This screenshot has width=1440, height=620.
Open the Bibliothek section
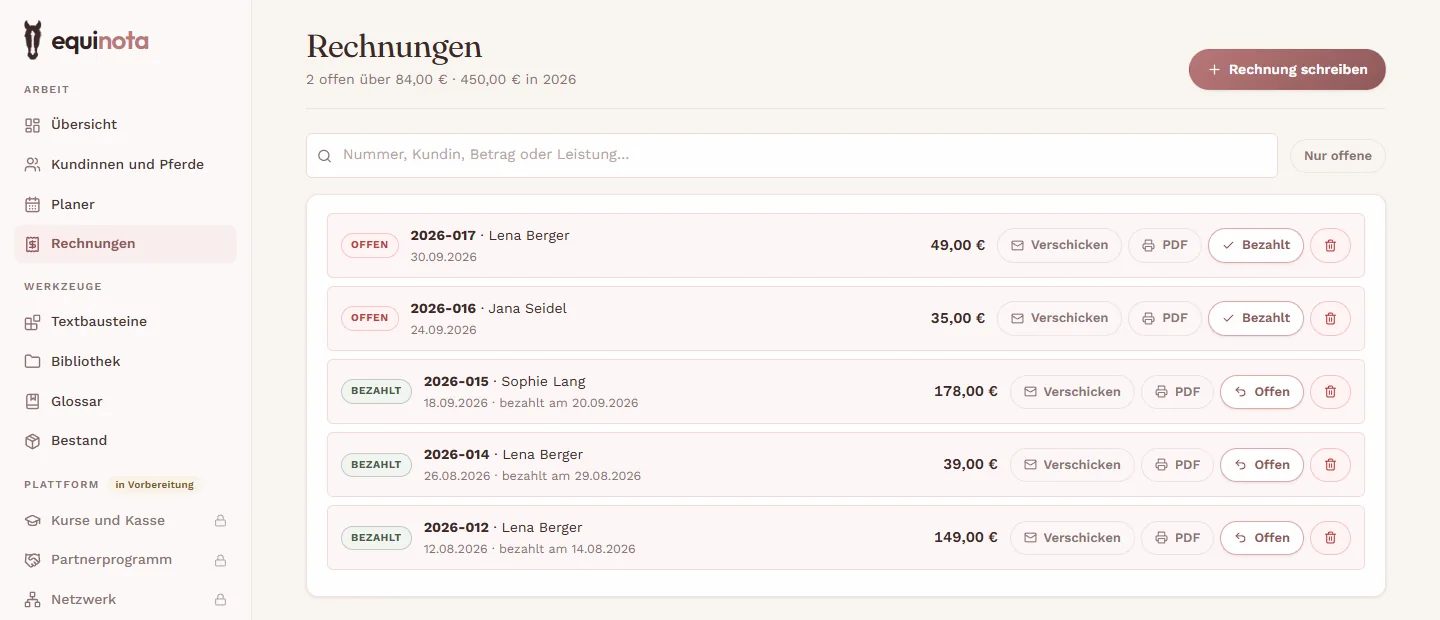pyautogui.click(x=125, y=361)
